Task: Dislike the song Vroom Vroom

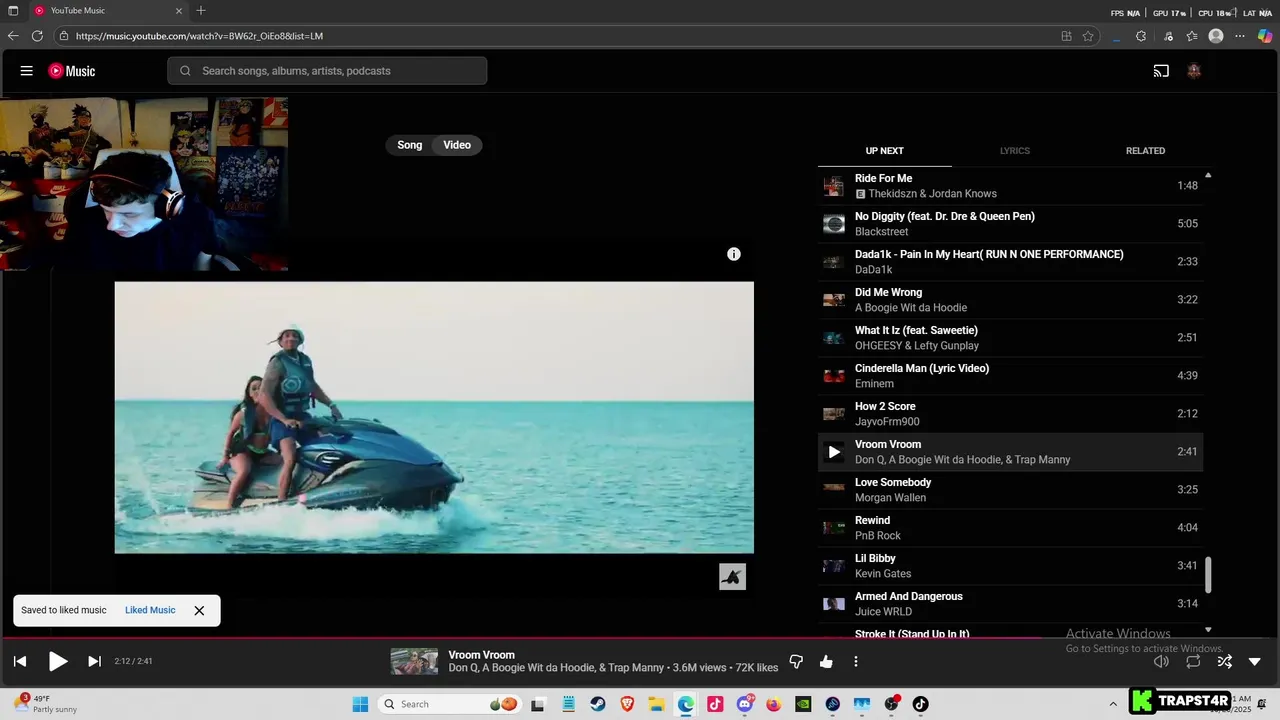Action: point(796,661)
